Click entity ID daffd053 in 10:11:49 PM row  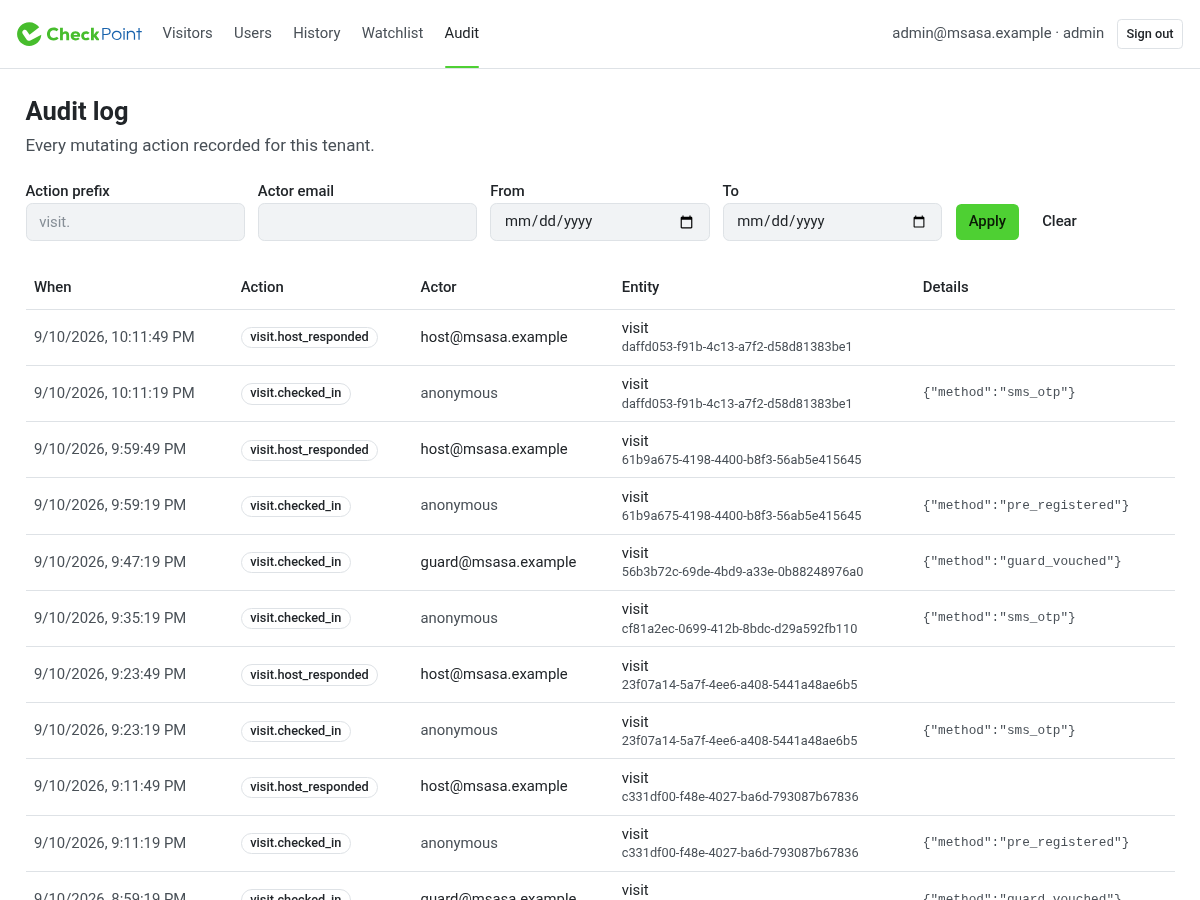(737, 347)
